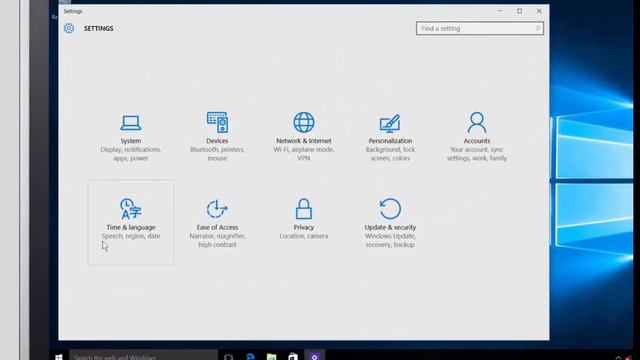Open the System settings category
Viewport: 640px width, 360px height.
(131, 137)
